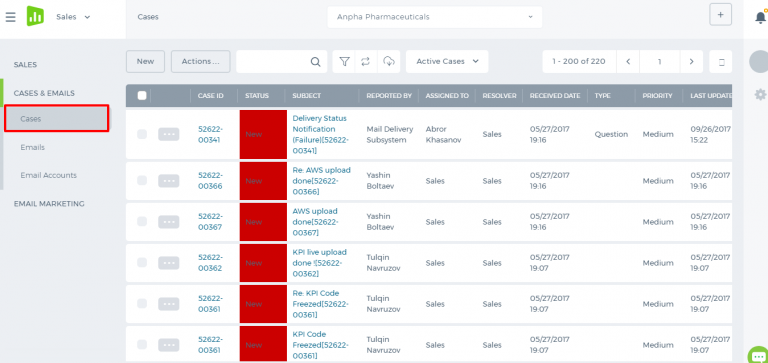The image size is (768, 363).
Task: Open the Anpha Pharmaceuticals company dropdown
Action: (x=434, y=17)
